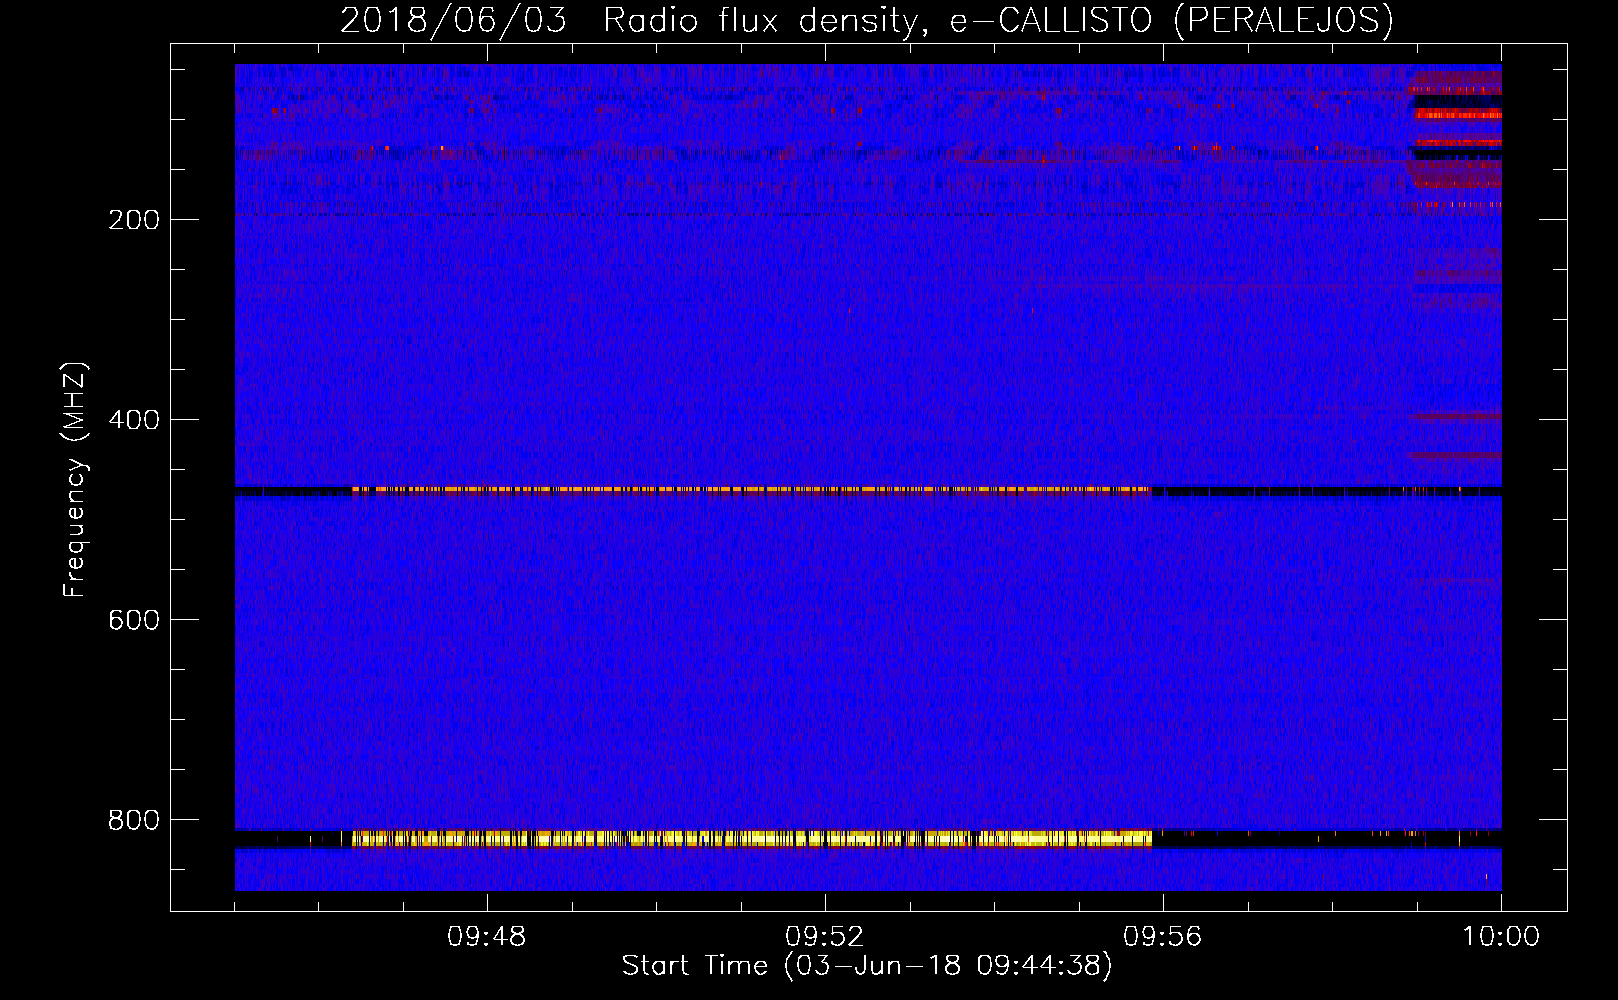Click the 400 frequency tick label
The height and width of the screenshot is (1000, 1618).
[133, 420]
